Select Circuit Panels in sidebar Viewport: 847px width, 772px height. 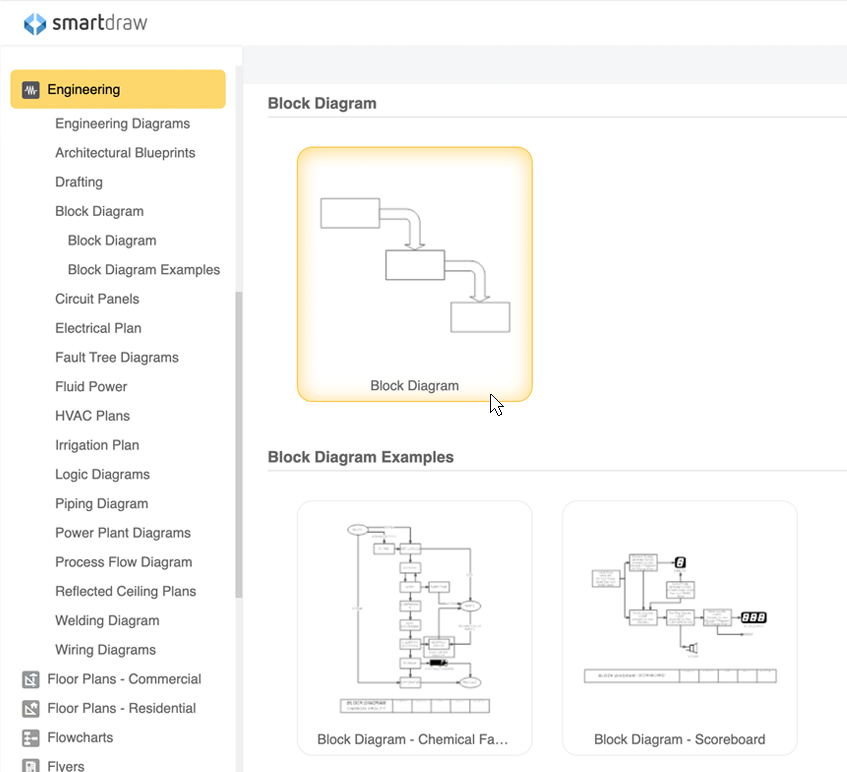click(97, 299)
